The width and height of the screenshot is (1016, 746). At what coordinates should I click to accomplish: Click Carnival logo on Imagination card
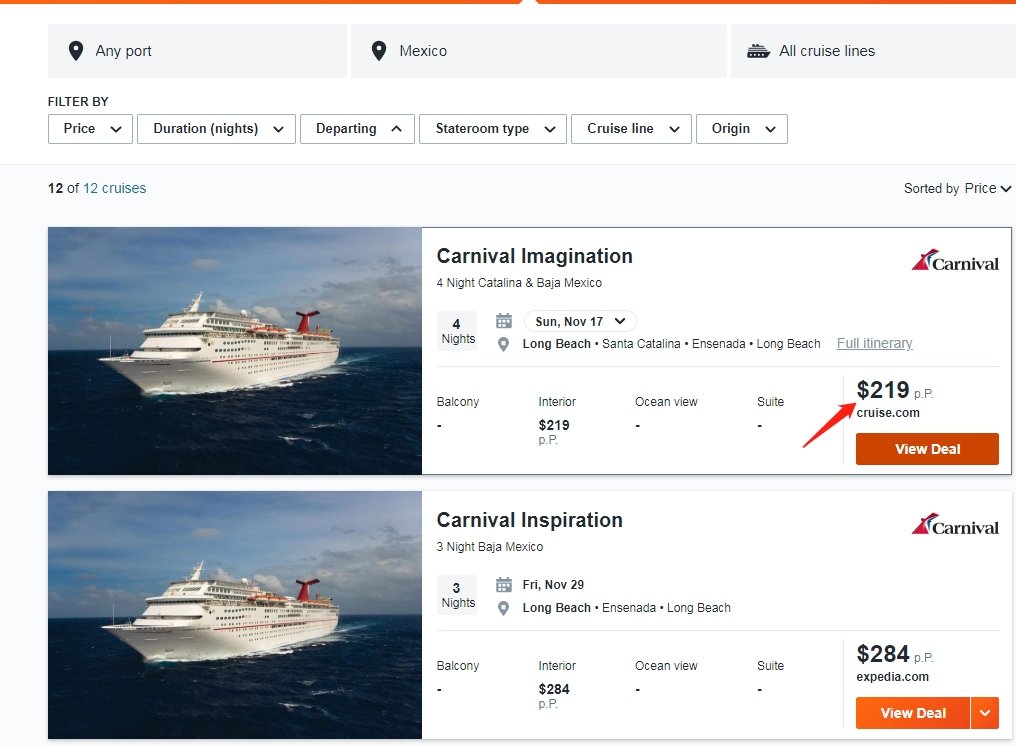coord(955,261)
